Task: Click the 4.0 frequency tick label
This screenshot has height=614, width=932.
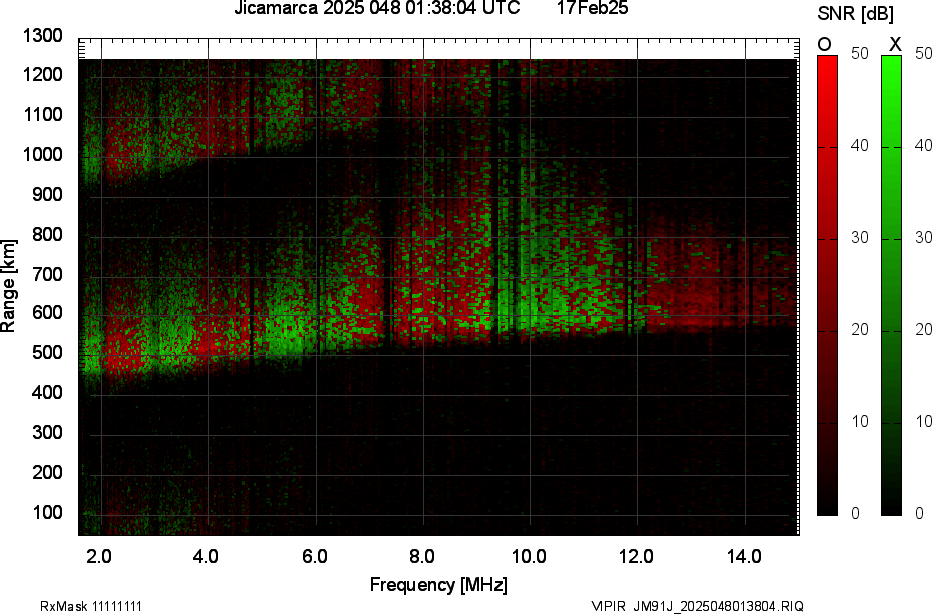Action: 206,557
